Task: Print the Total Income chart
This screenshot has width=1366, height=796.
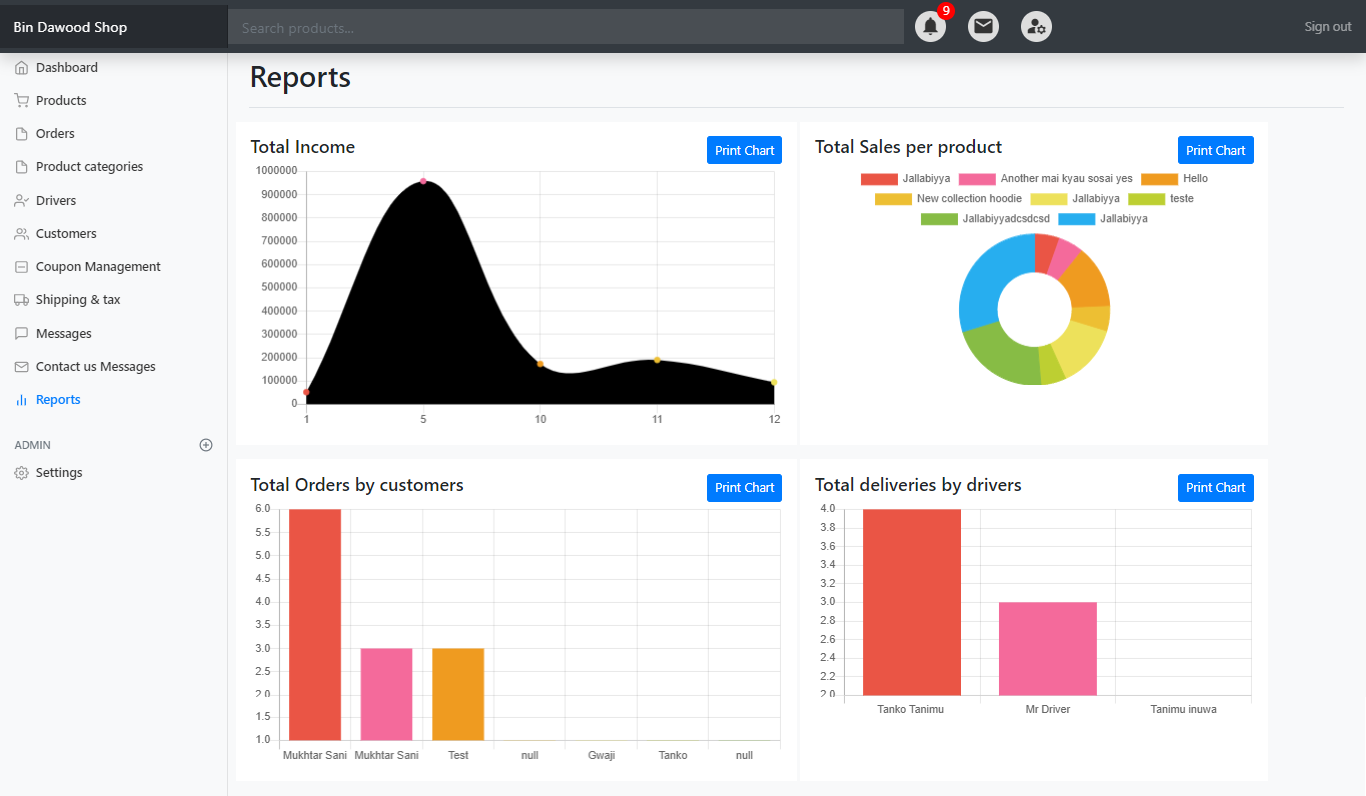Action: [x=744, y=151]
